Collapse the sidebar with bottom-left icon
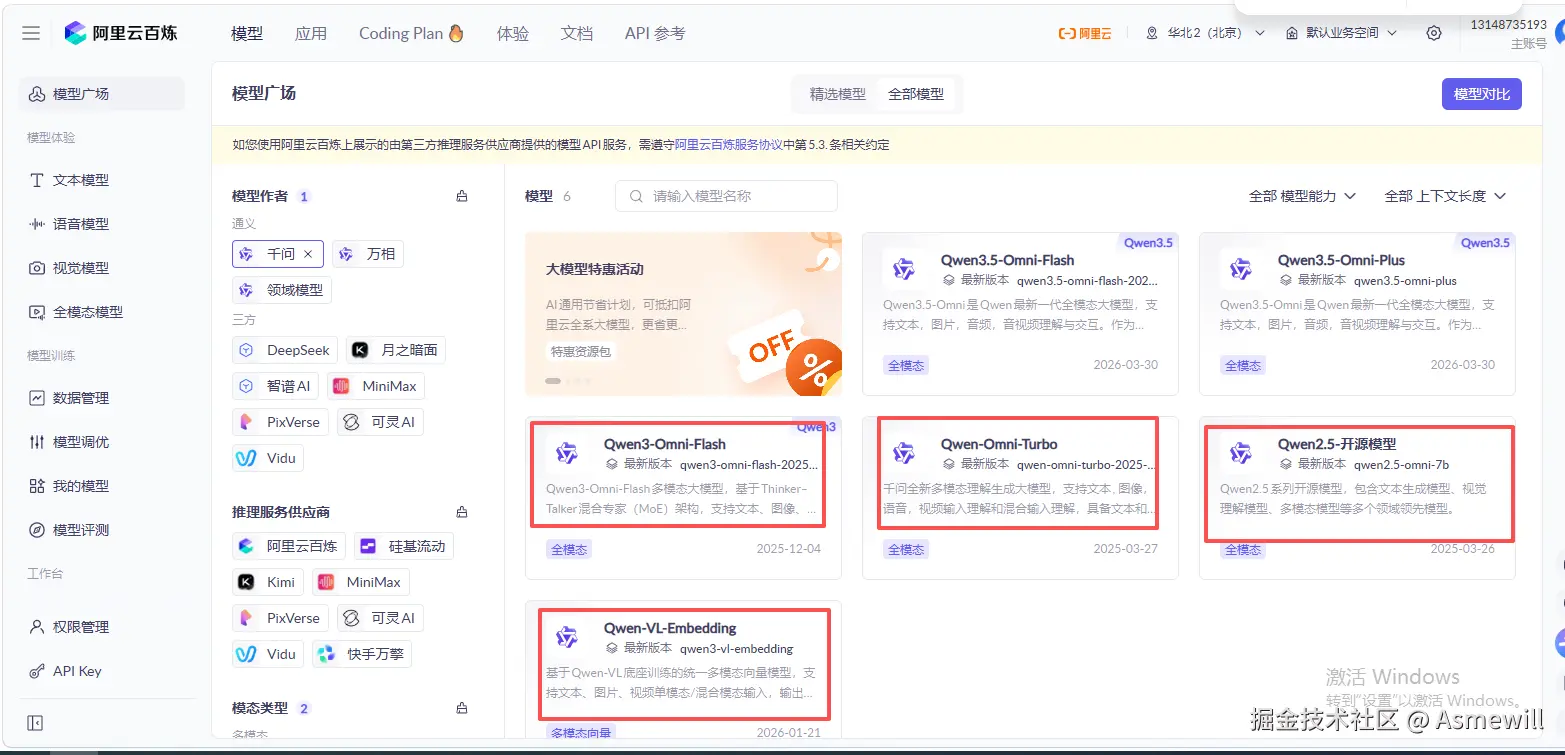This screenshot has height=755, width=1565. [35, 723]
